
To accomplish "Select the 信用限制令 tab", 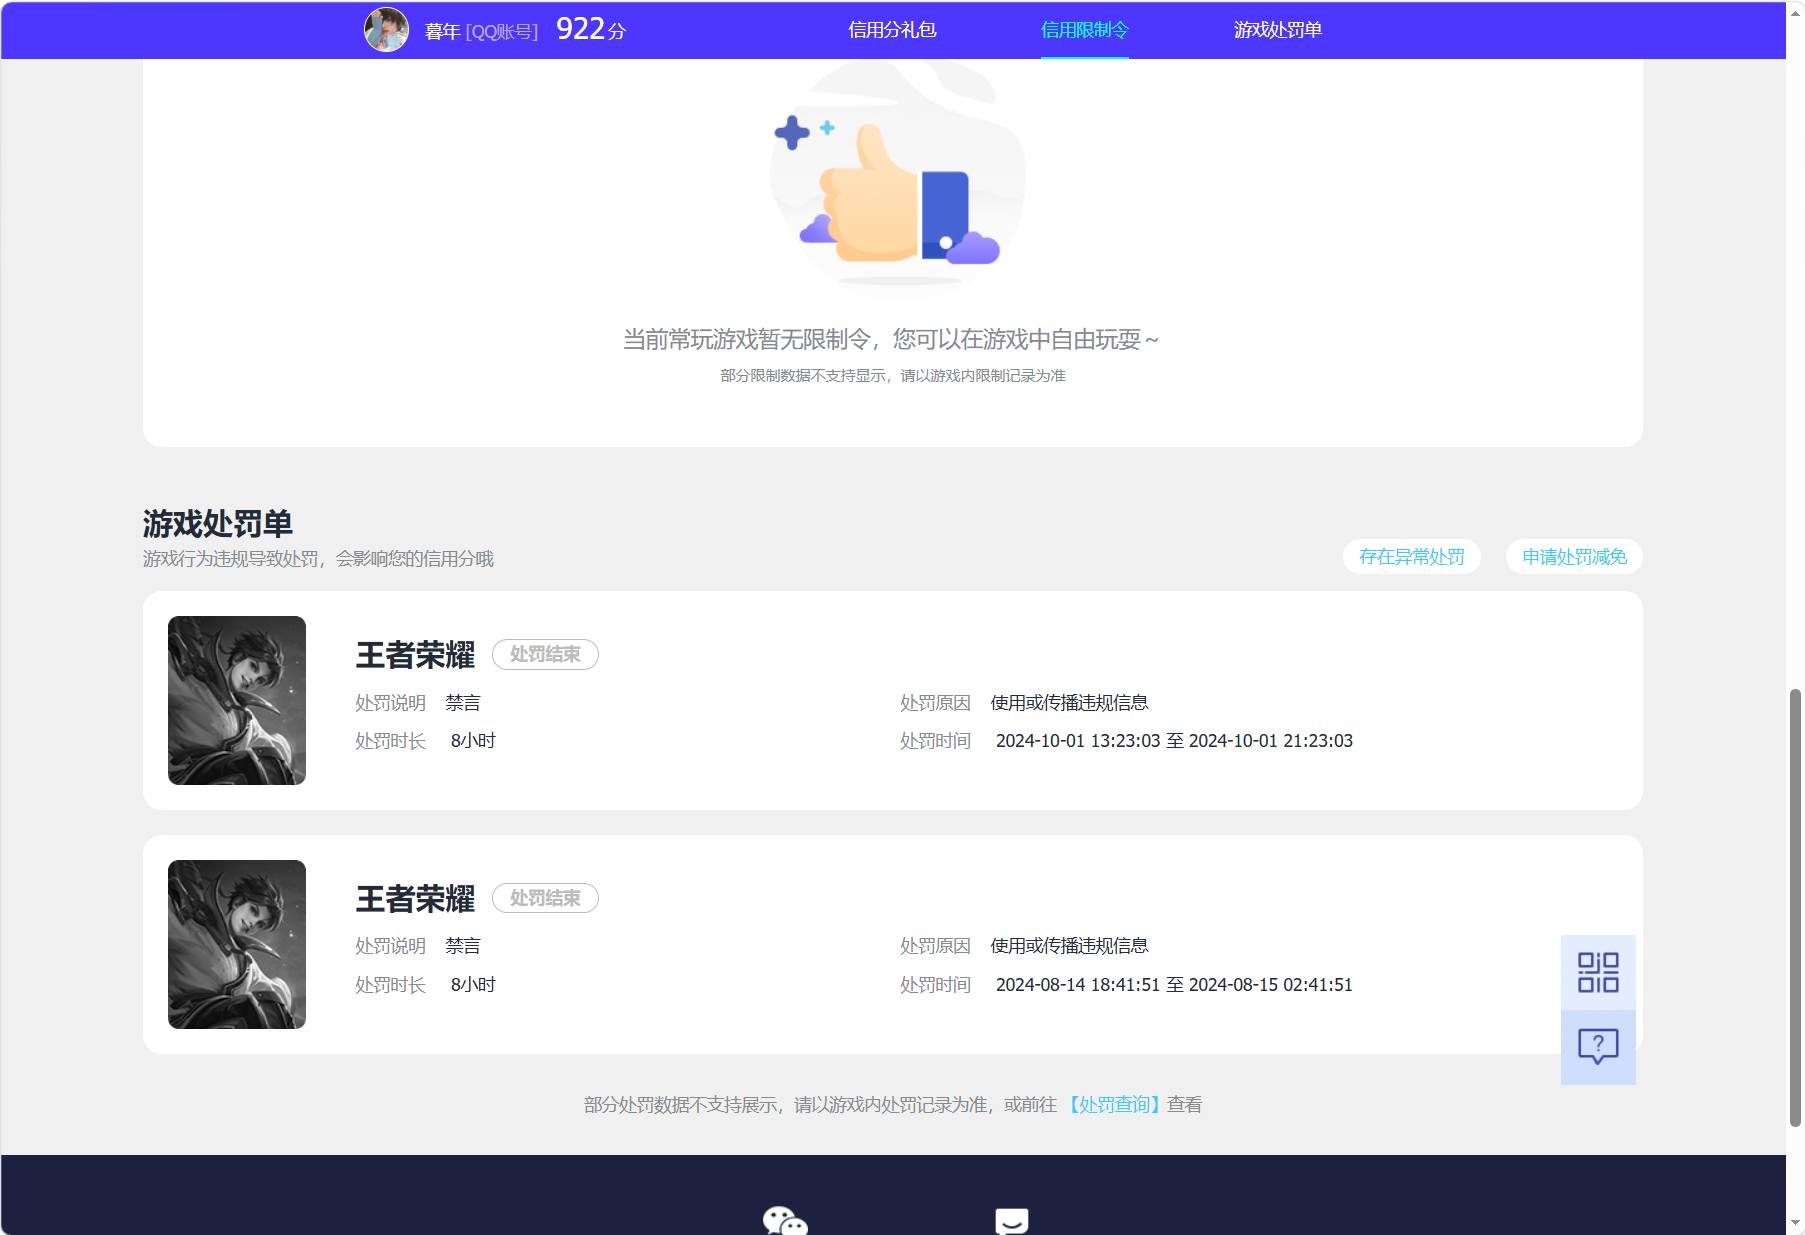I will (x=1084, y=30).
